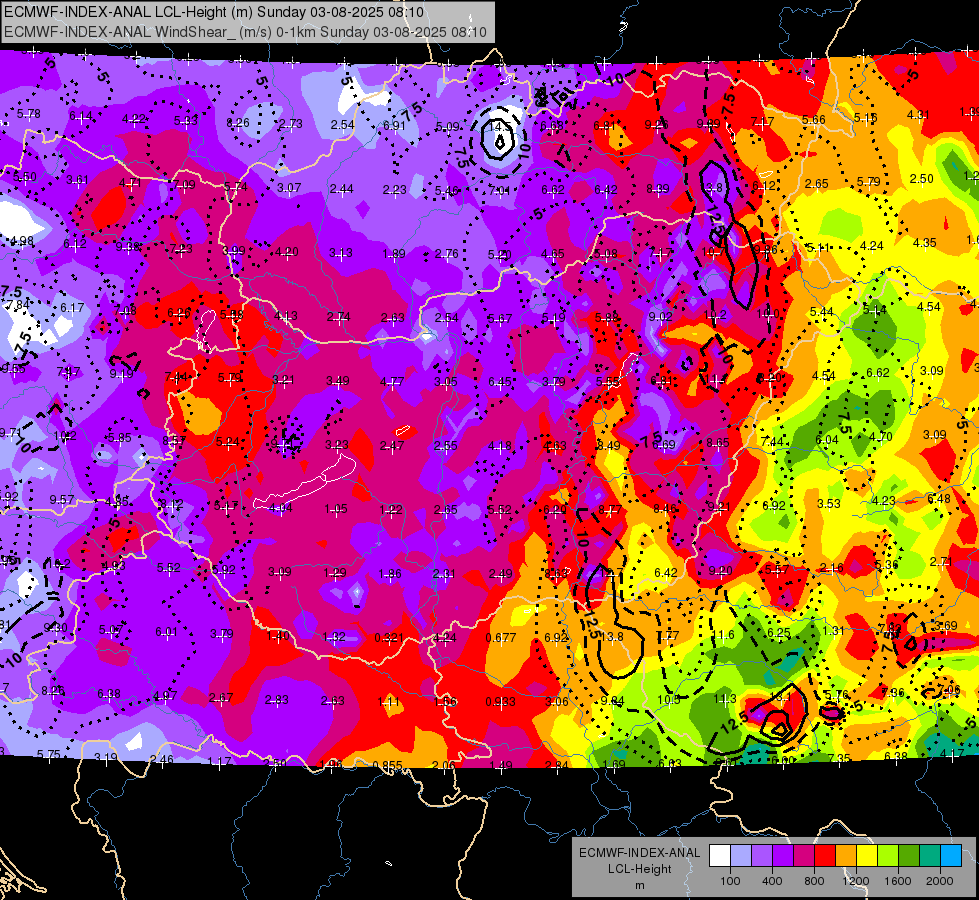Click the WindShear 0-1km title line

click(245, 32)
